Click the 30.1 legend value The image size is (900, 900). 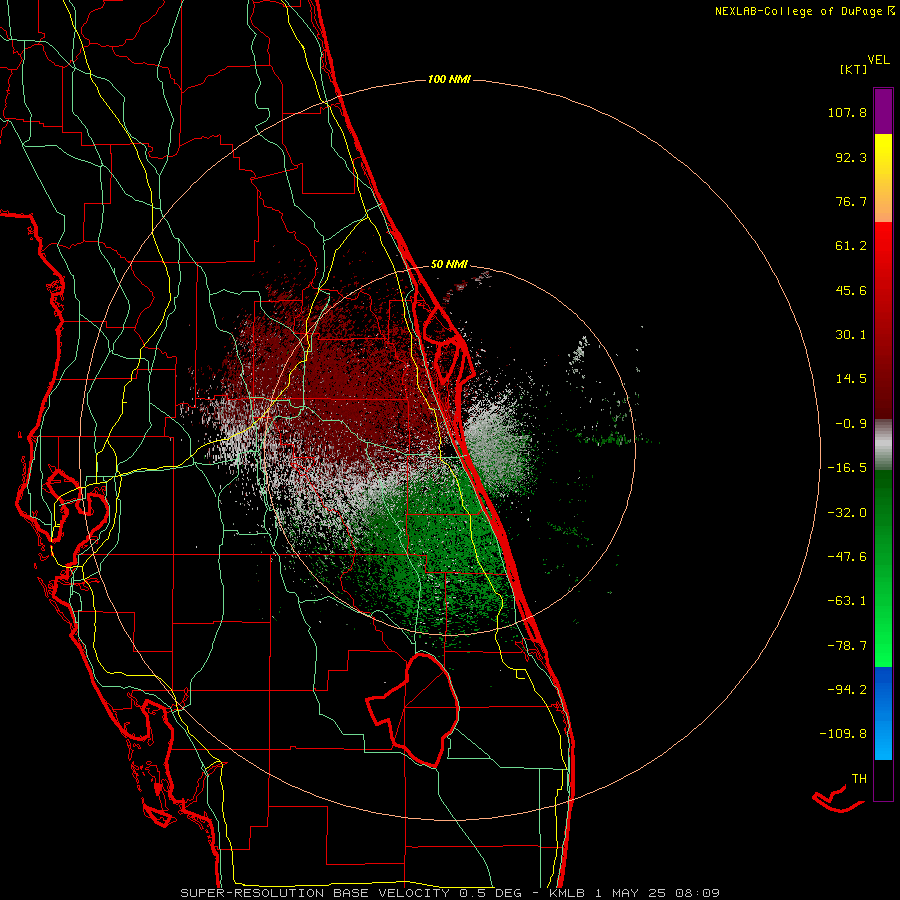(851, 335)
